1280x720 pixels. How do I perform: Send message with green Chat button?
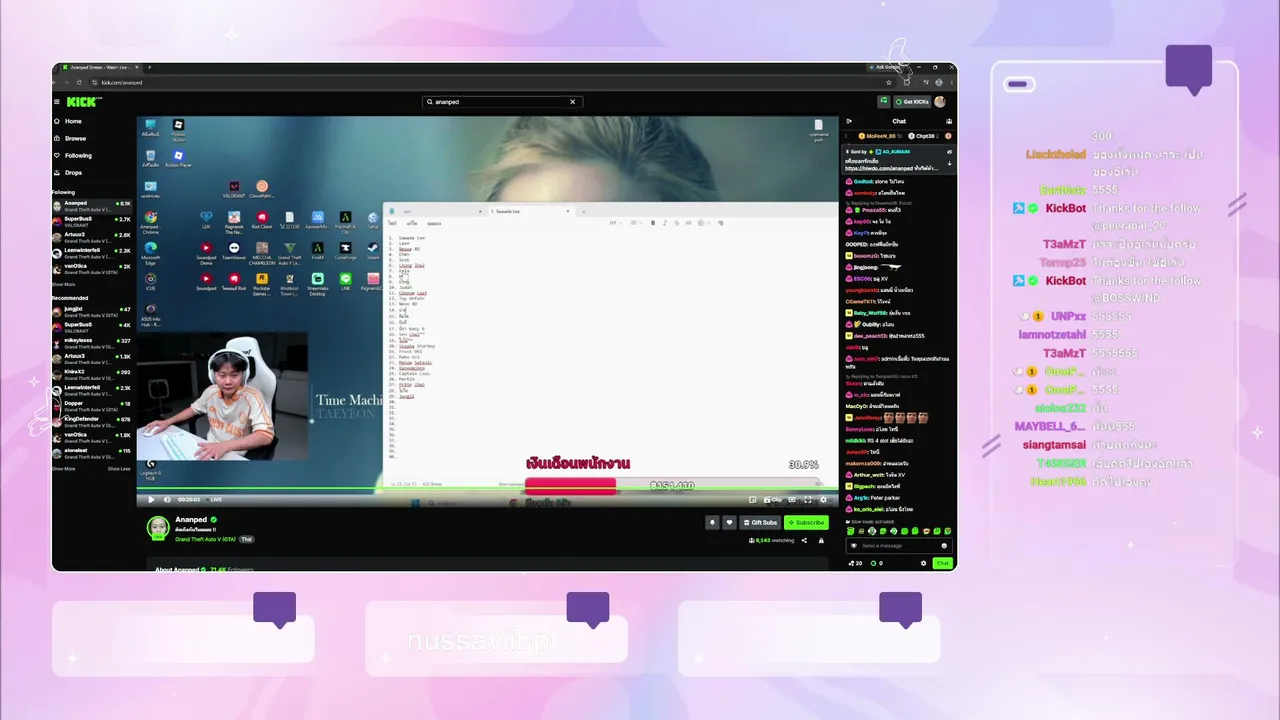[x=942, y=563]
